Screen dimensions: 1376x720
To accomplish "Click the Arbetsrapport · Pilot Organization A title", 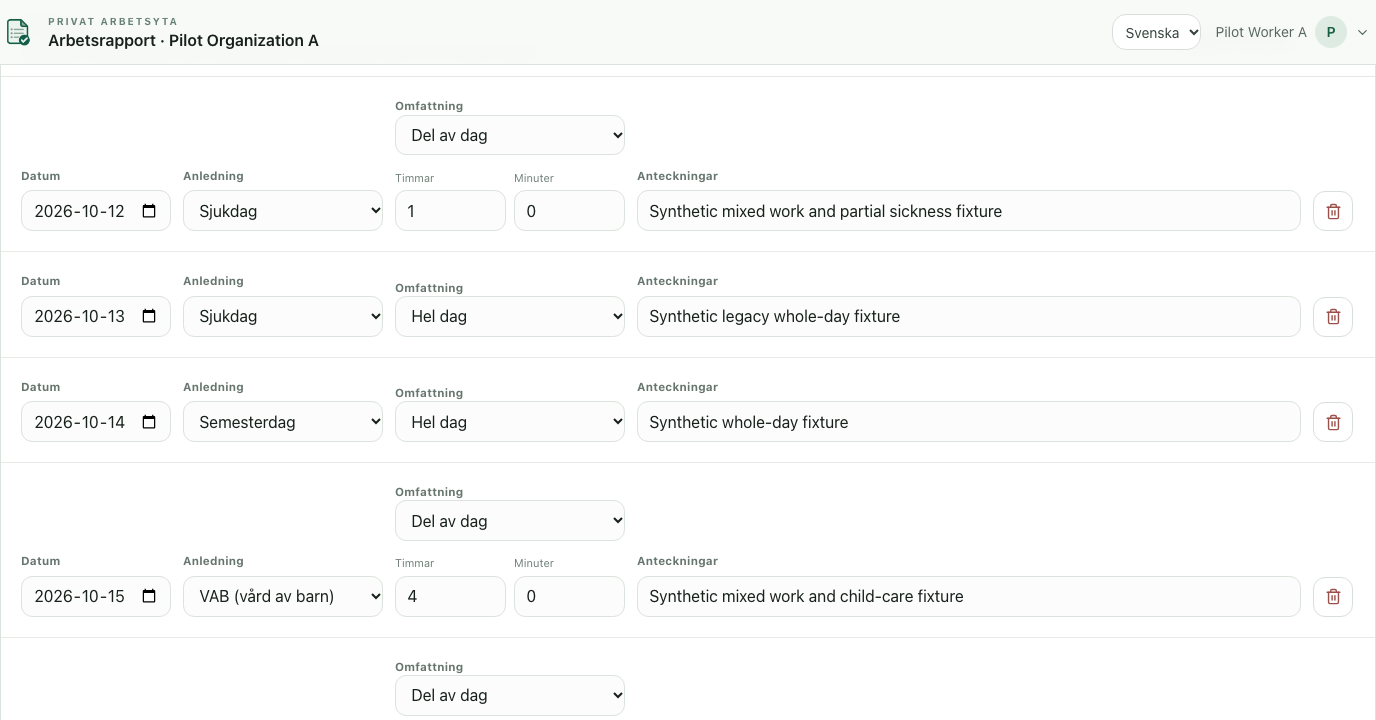I will (183, 41).
